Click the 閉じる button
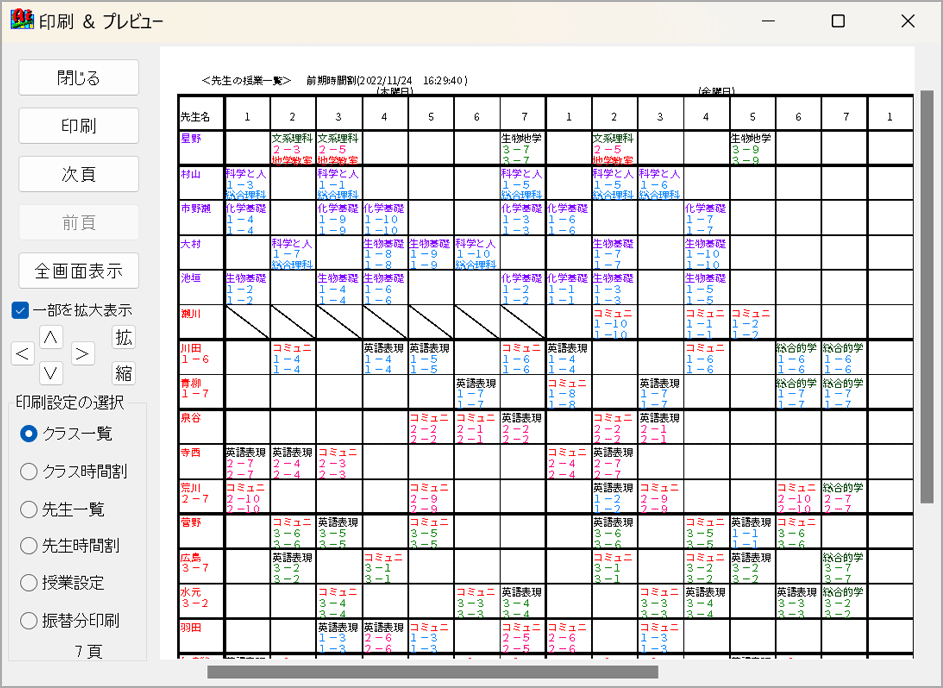Image resolution: width=943 pixels, height=688 pixels. coord(79,78)
